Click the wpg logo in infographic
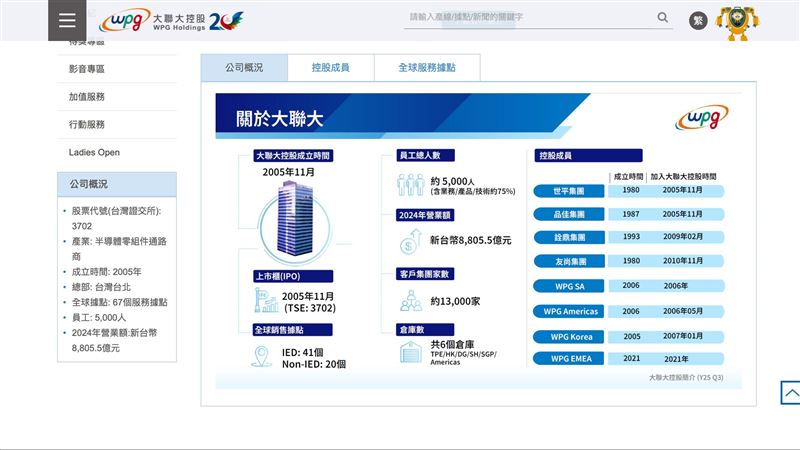The width and height of the screenshot is (800, 450). pyautogui.click(x=702, y=117)
